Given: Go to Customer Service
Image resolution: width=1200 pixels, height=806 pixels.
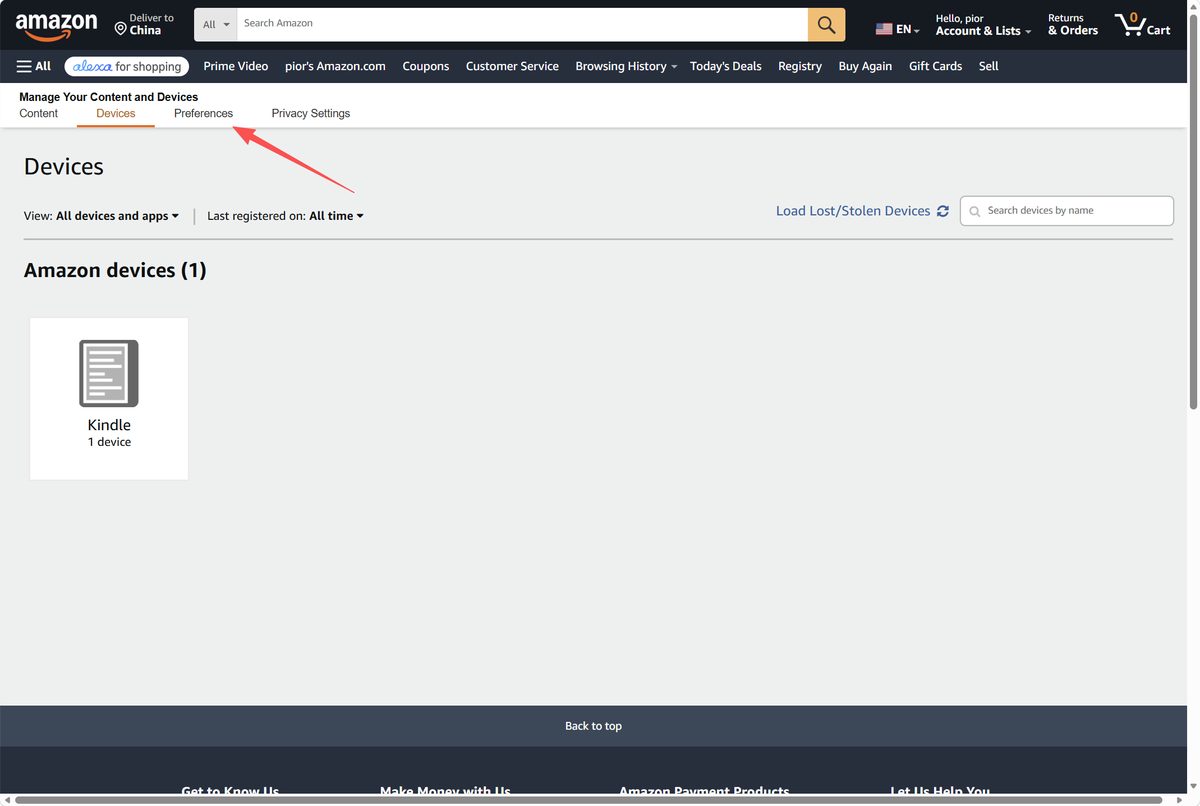Looking at the screenshot, I should 512,66.
